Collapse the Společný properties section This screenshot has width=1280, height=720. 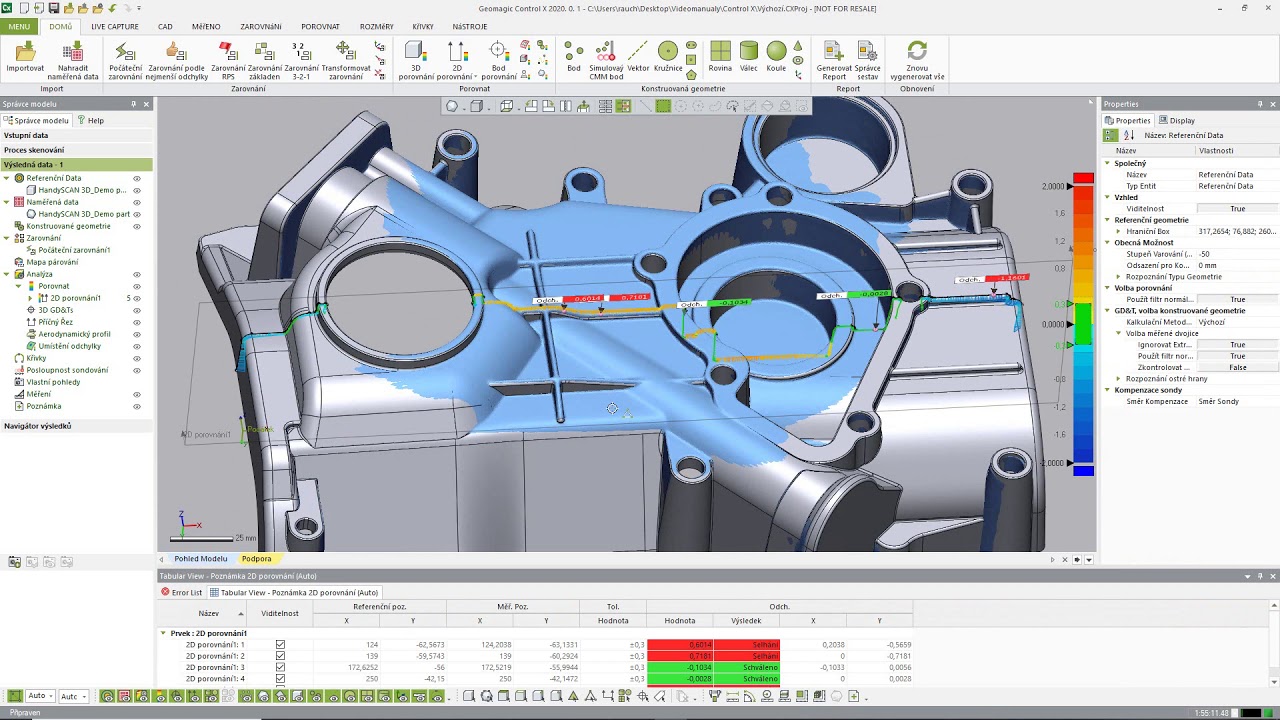click(x=1107, y=163)
